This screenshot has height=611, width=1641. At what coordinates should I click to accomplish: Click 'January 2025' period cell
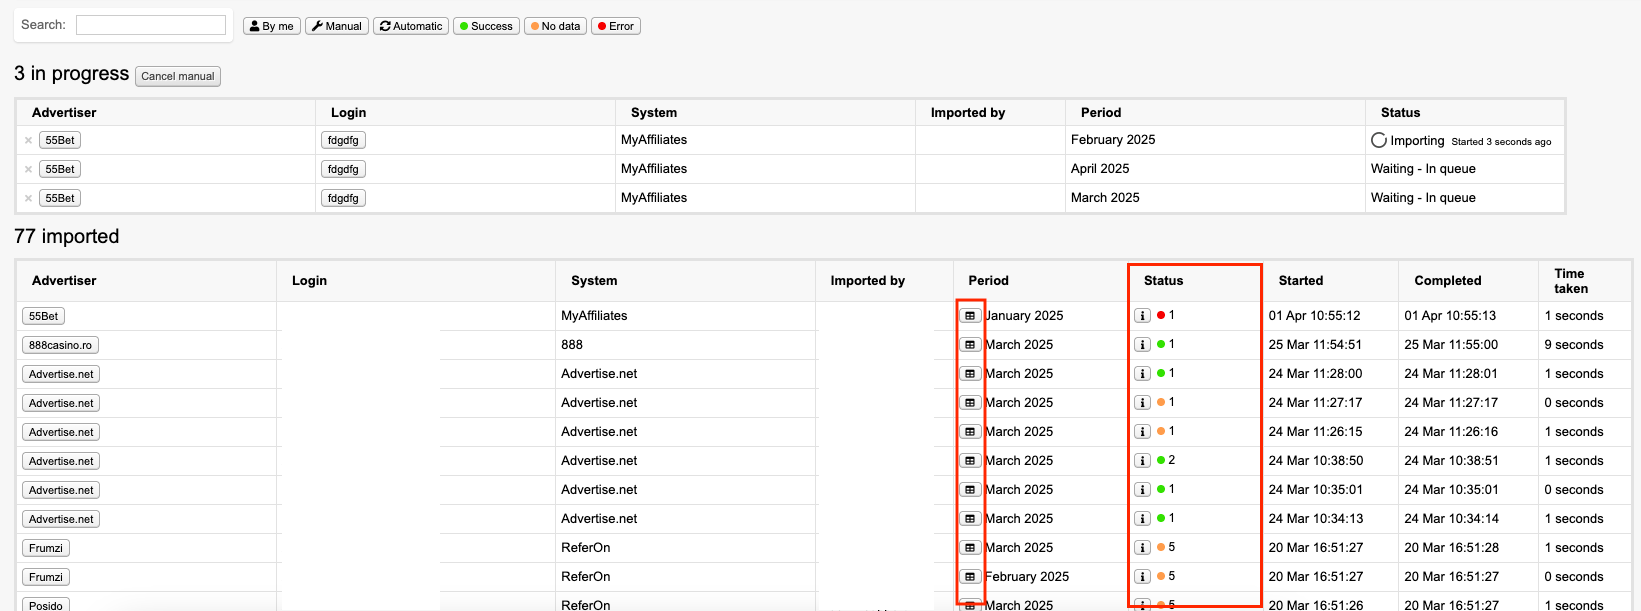pyautogui.click(x=1024, y=316)
